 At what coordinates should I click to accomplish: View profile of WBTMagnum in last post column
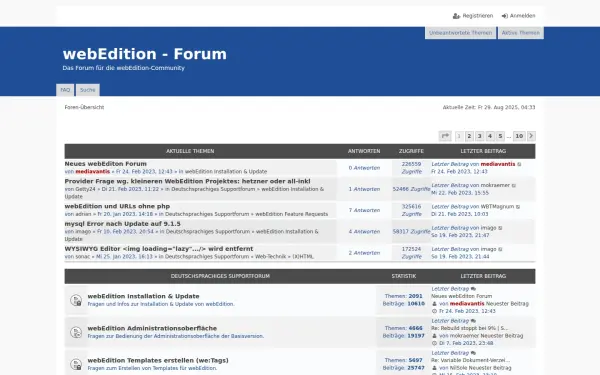[497, 207]
